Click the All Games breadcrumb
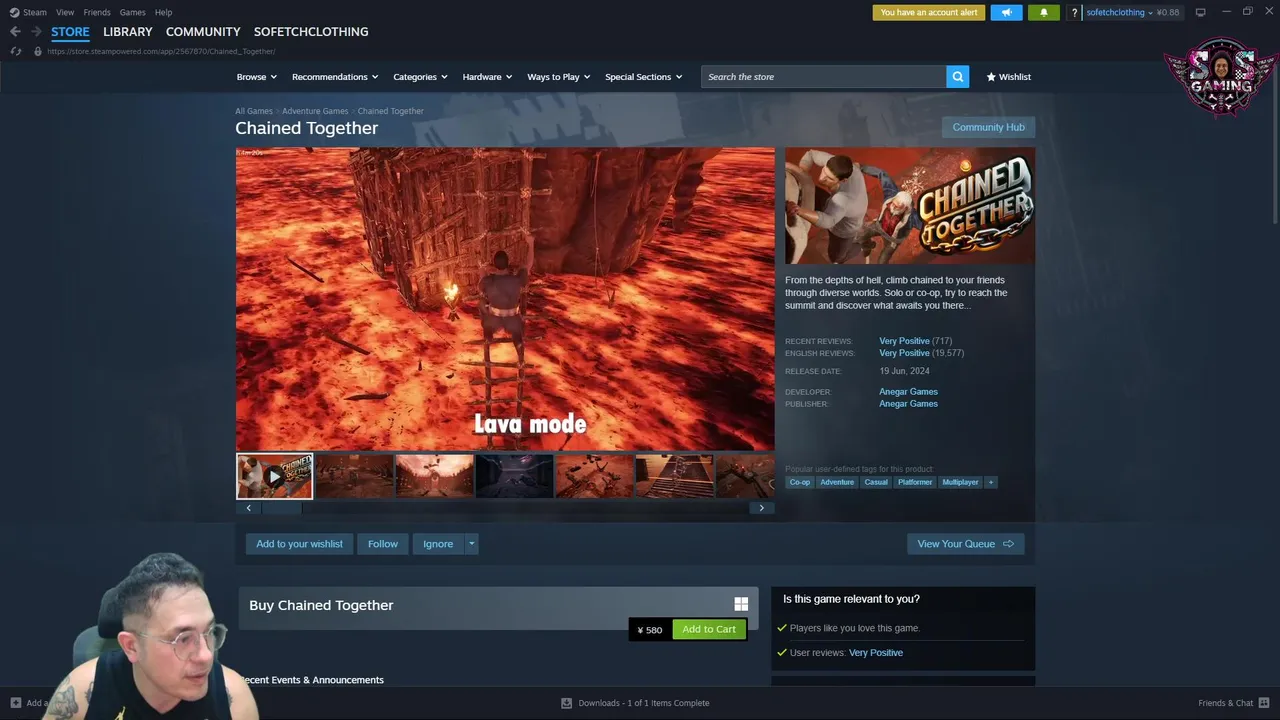This screenshot has width=1280, height=720. 254,111
